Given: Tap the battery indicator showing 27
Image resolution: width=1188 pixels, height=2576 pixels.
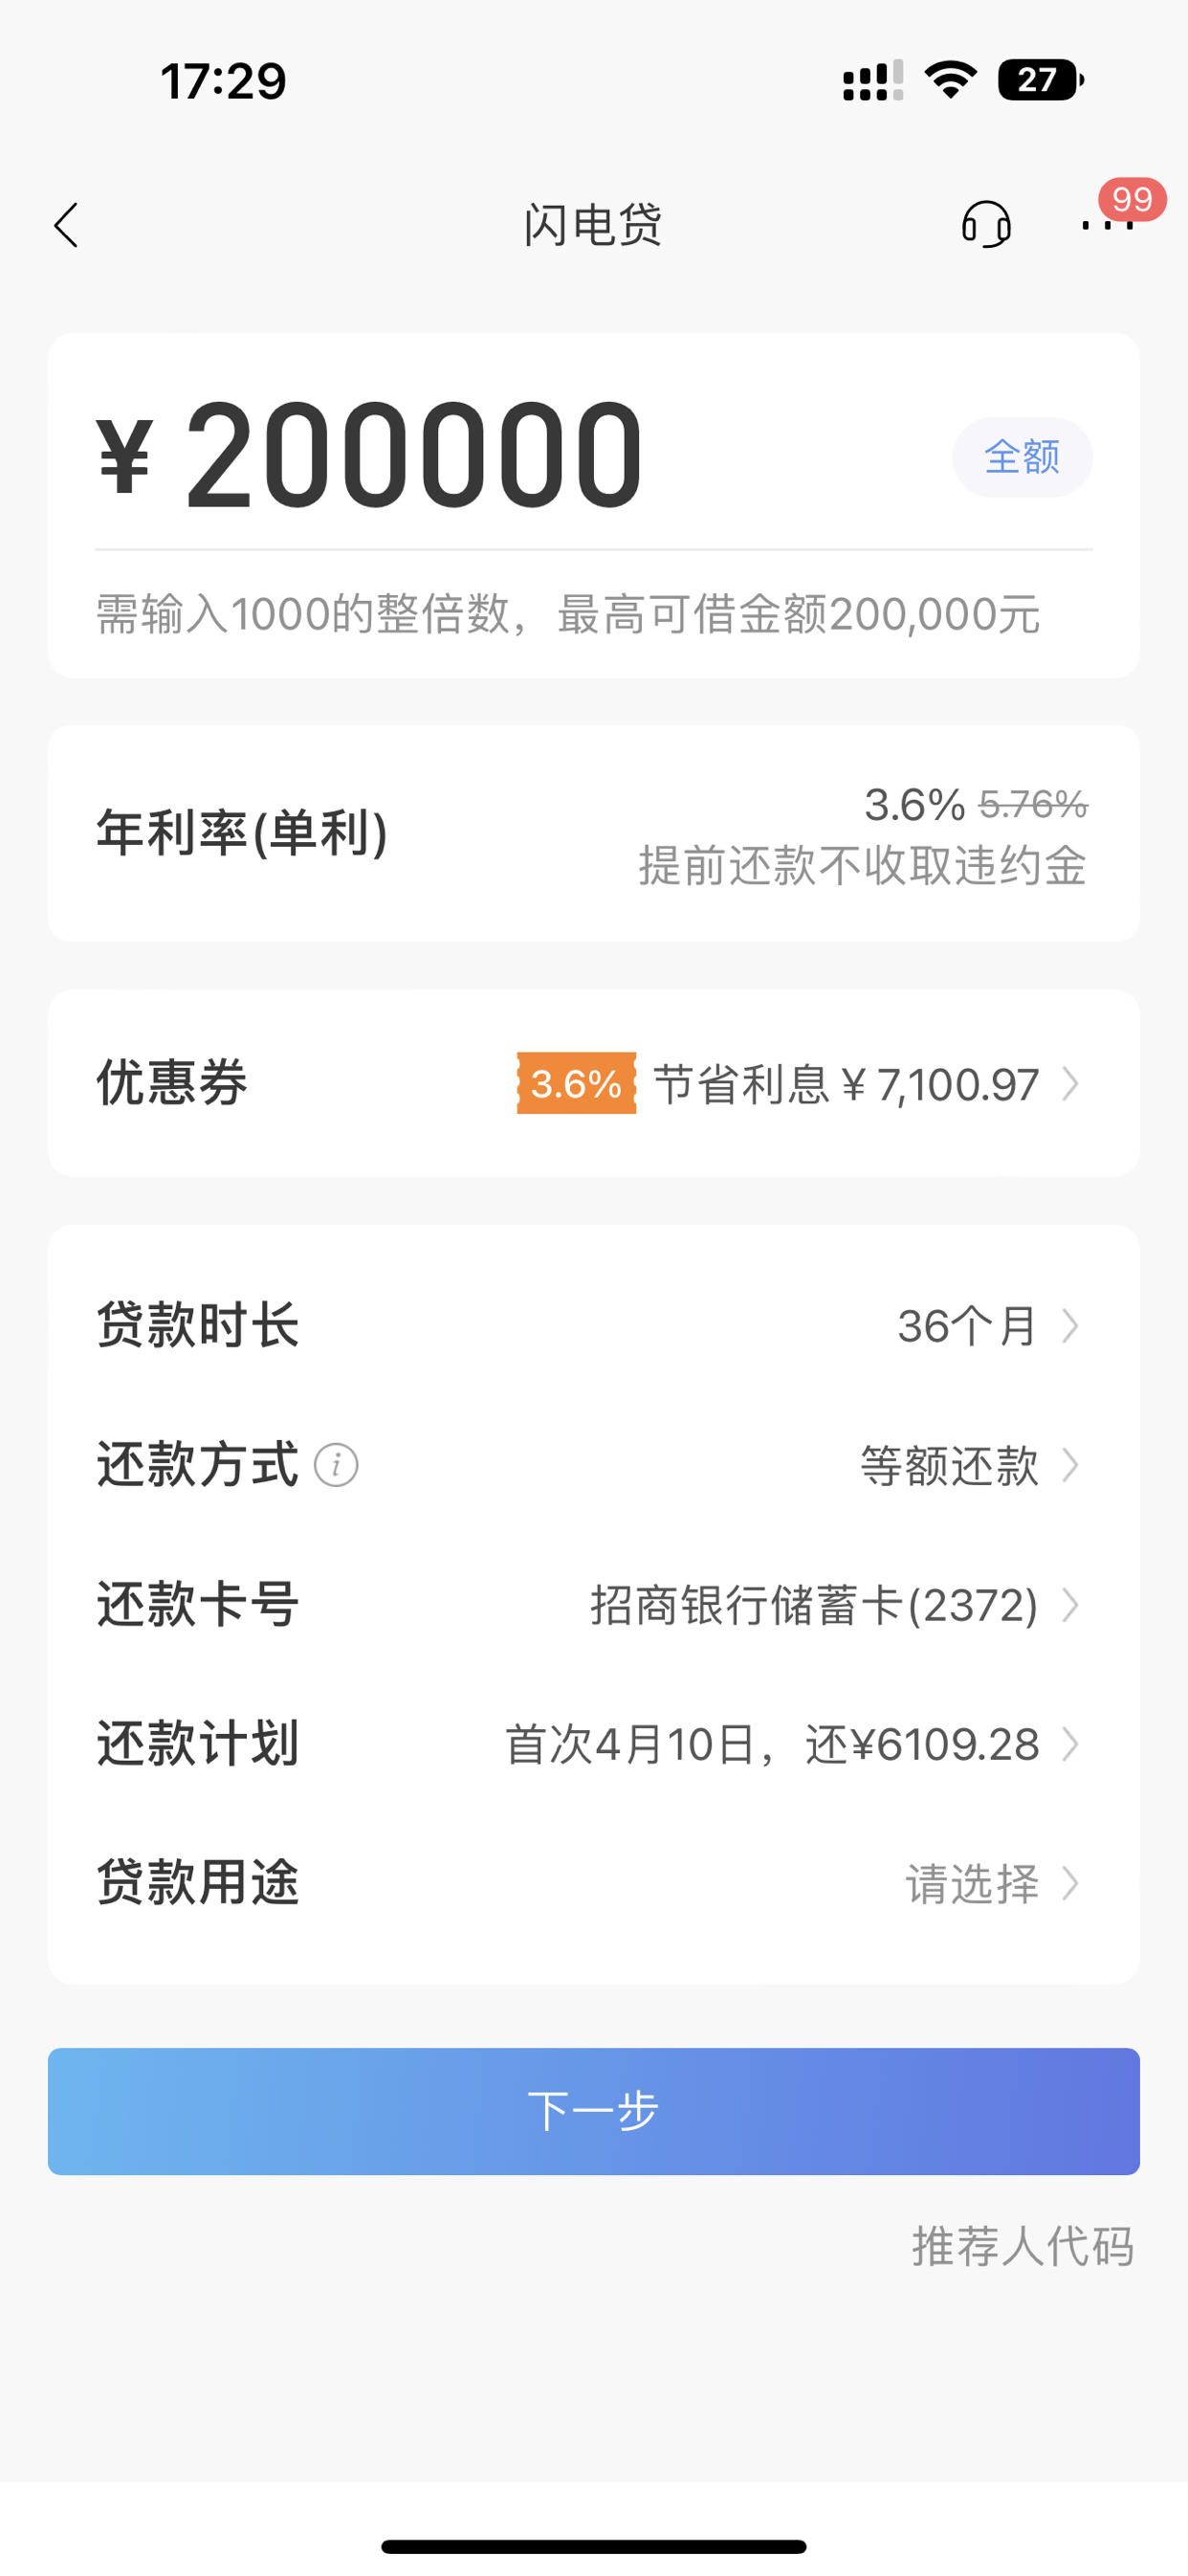Looking at the screenshot, I should click(1041, 80).
